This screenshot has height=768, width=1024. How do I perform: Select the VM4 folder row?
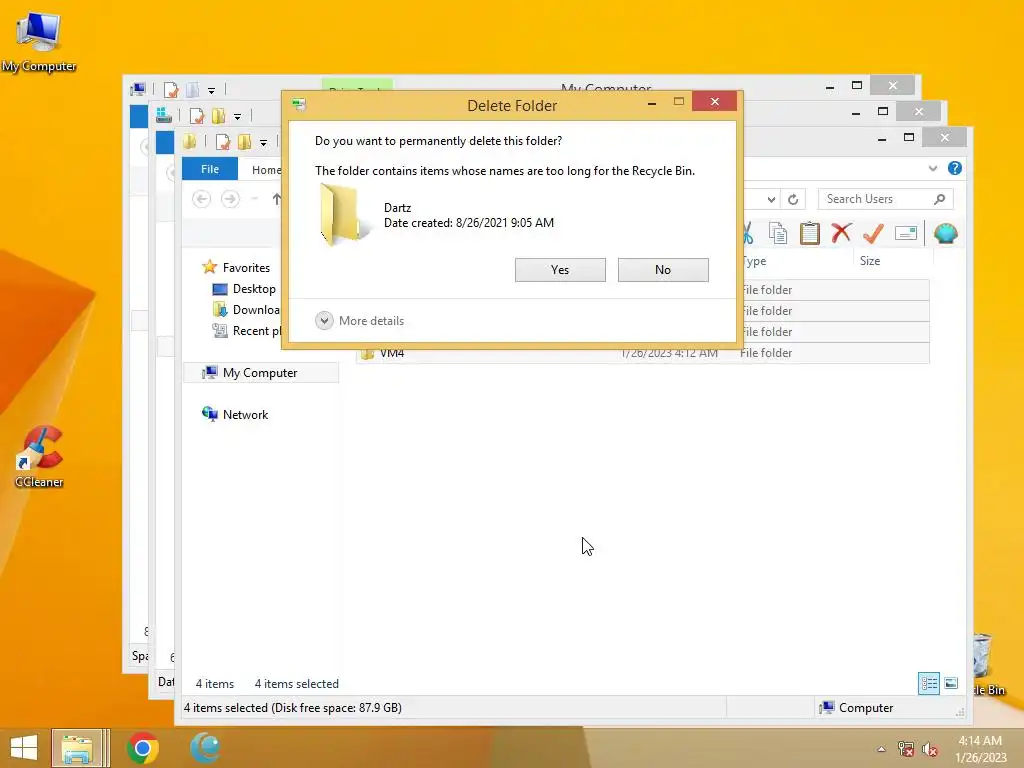tap(643, 353)
